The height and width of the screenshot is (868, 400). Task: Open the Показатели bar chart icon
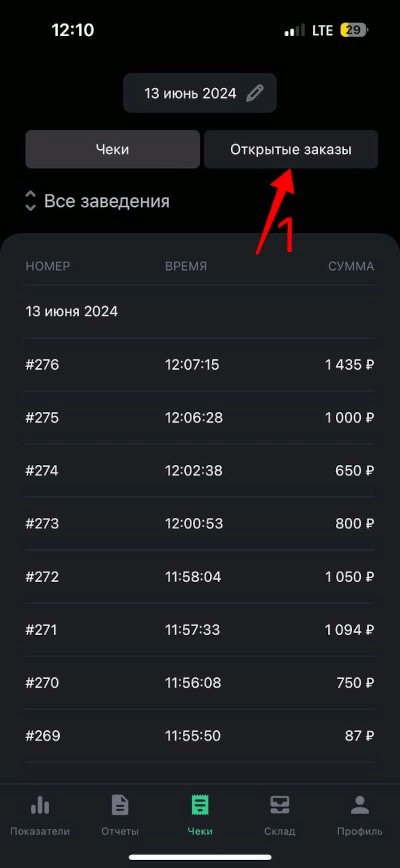[40, 805]
